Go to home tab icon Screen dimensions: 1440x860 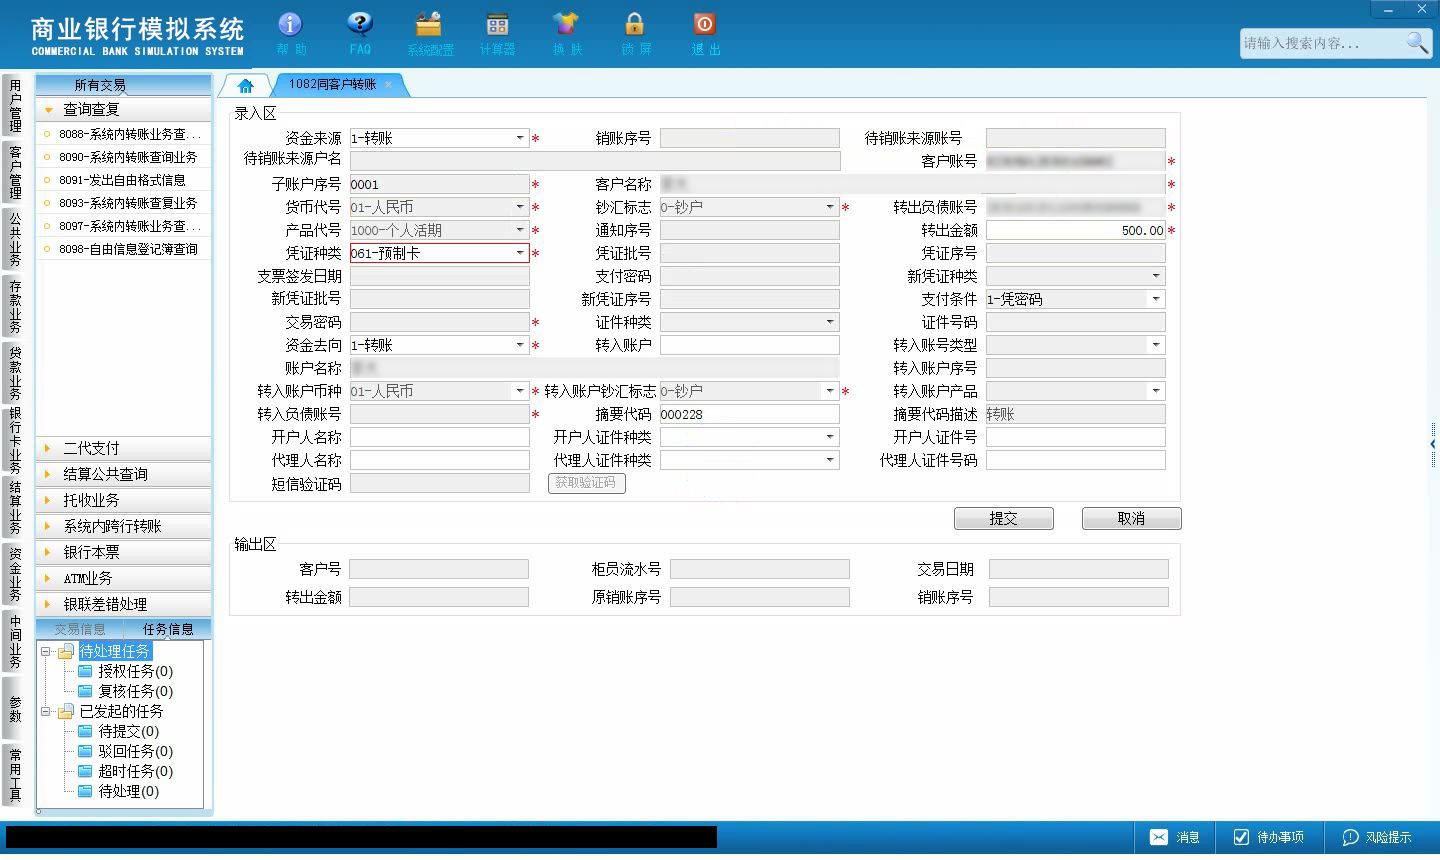tap(245, 85)
